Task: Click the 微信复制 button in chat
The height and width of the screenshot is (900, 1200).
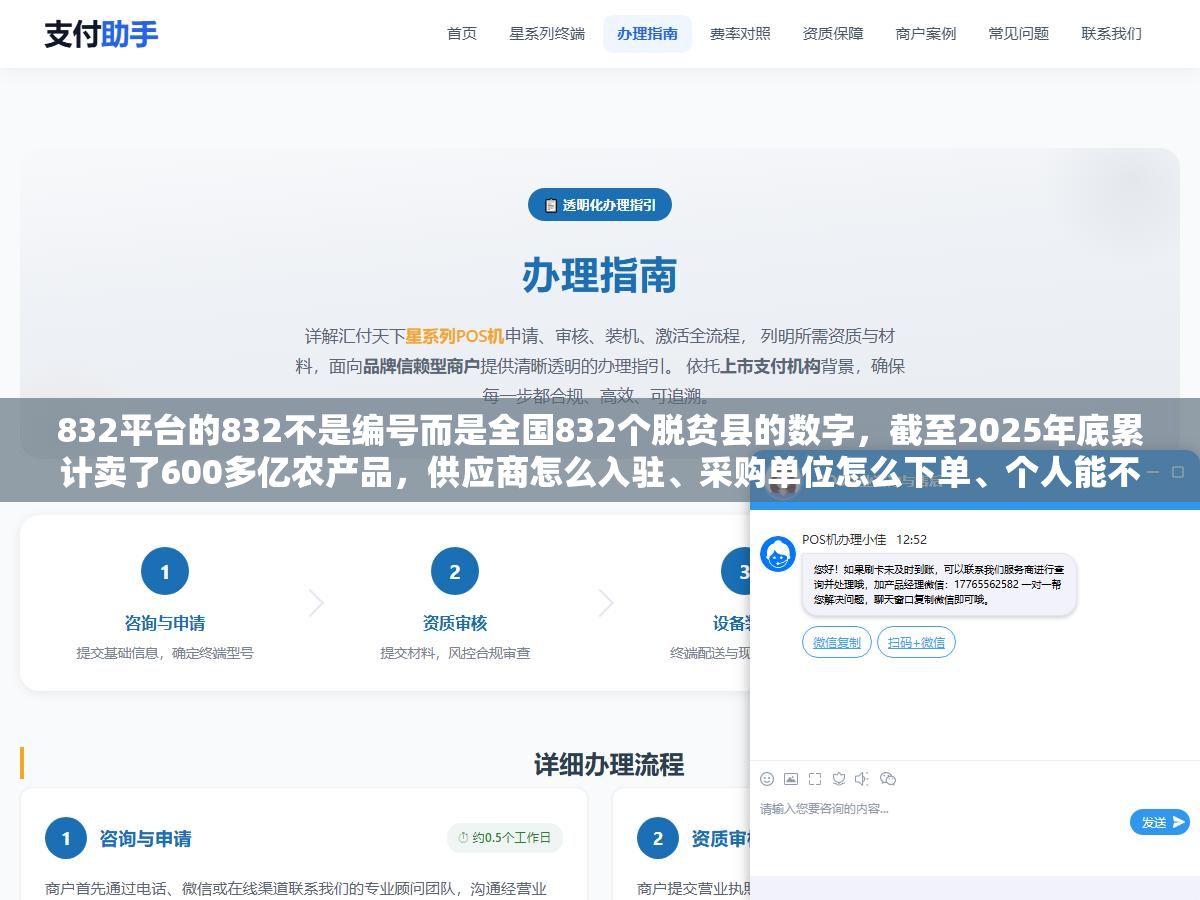Action: (837, 642)
